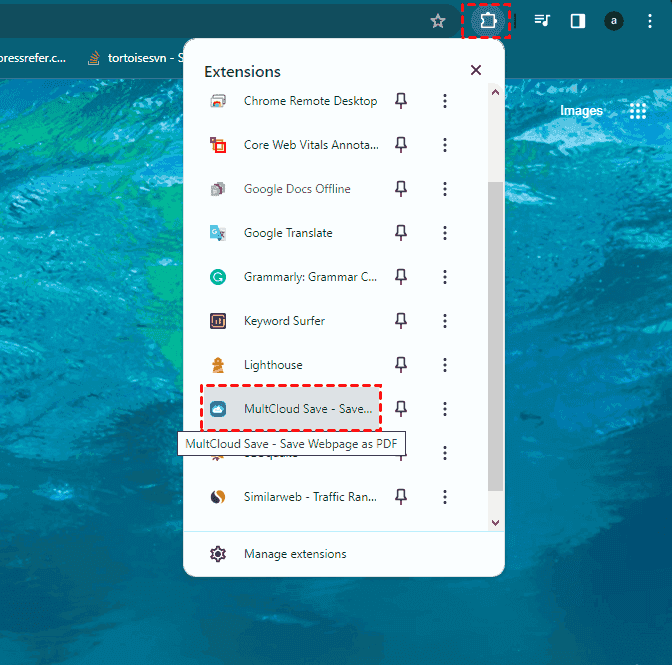The image size is (672, 665).
Task: Select MultCloud Save extension entry
Action: [x=291, y=409]
